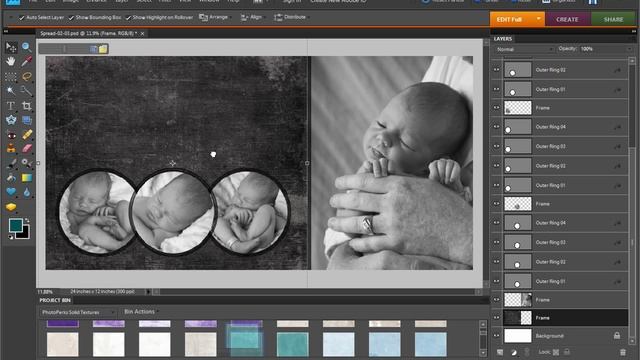Screen dimensions: 640x360
Task: Switch to the SHARE tab
Action: click(613, 19)
